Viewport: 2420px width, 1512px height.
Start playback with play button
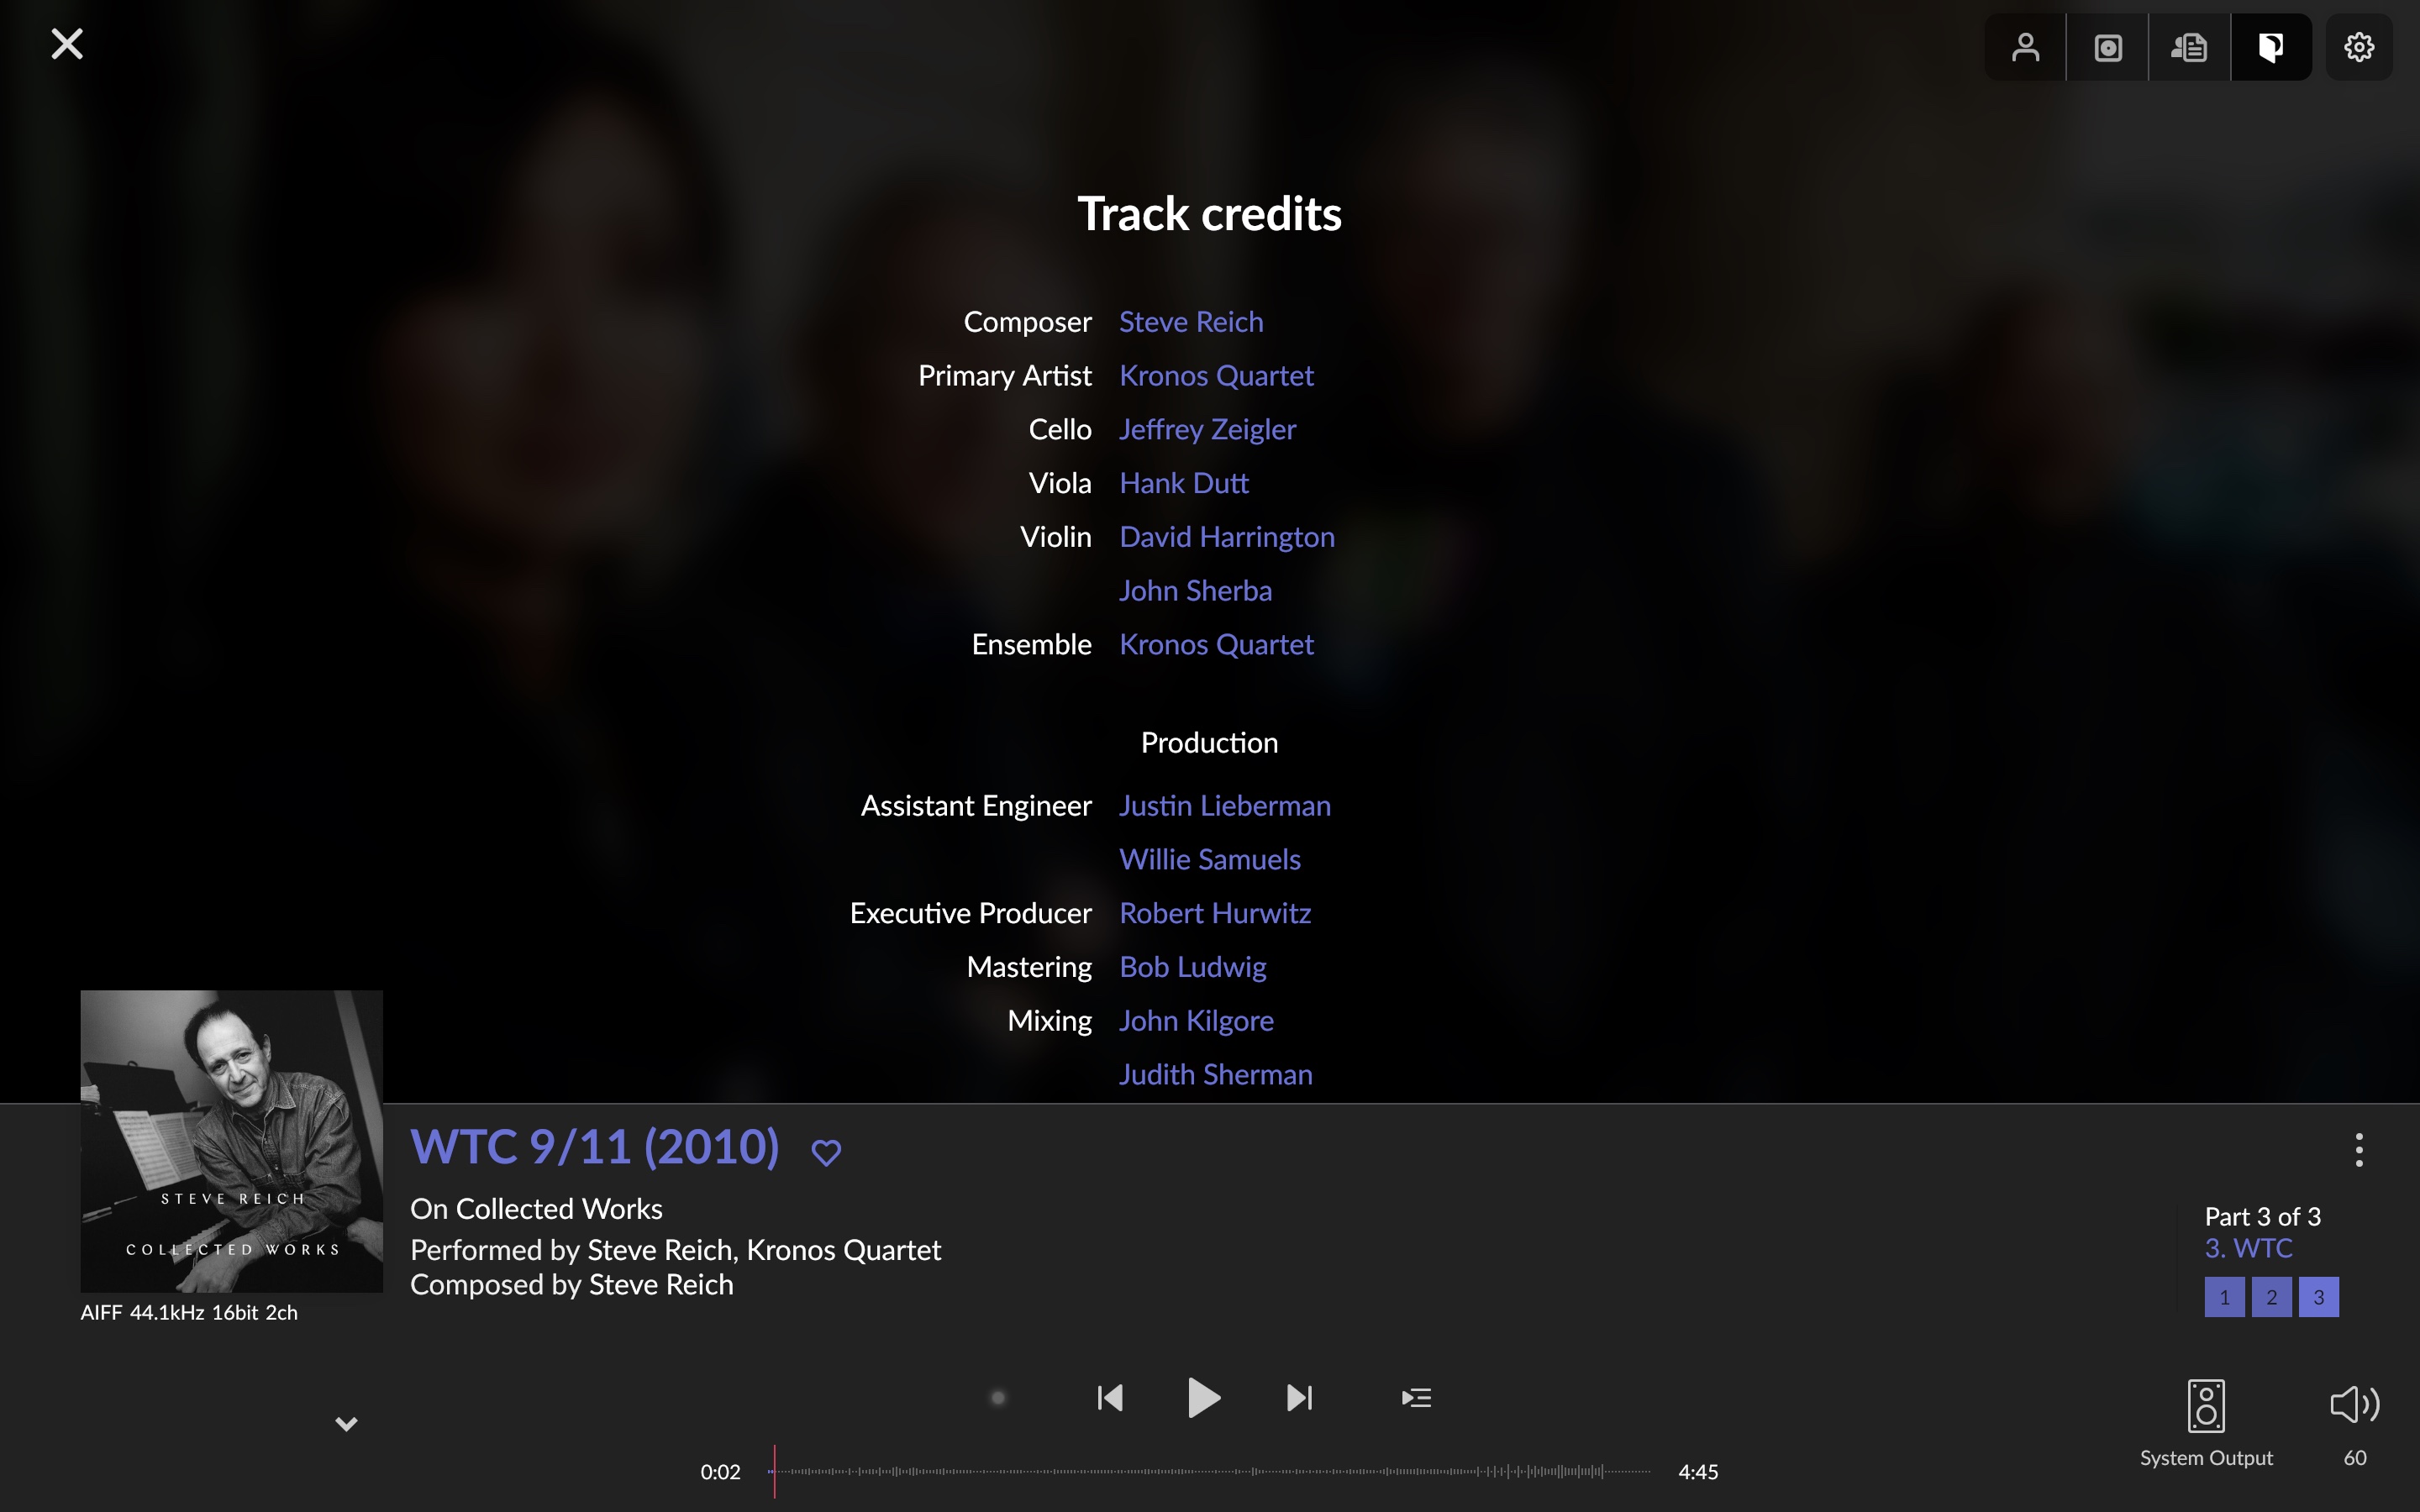click(x=1203, y=1398)
